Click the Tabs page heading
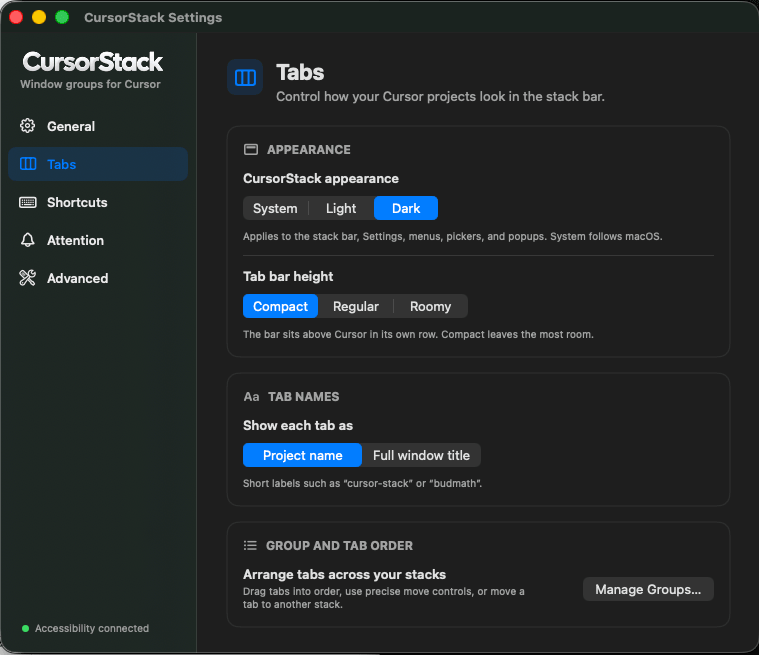This screenshot has width=759, height=655. [x=300, y=73]
